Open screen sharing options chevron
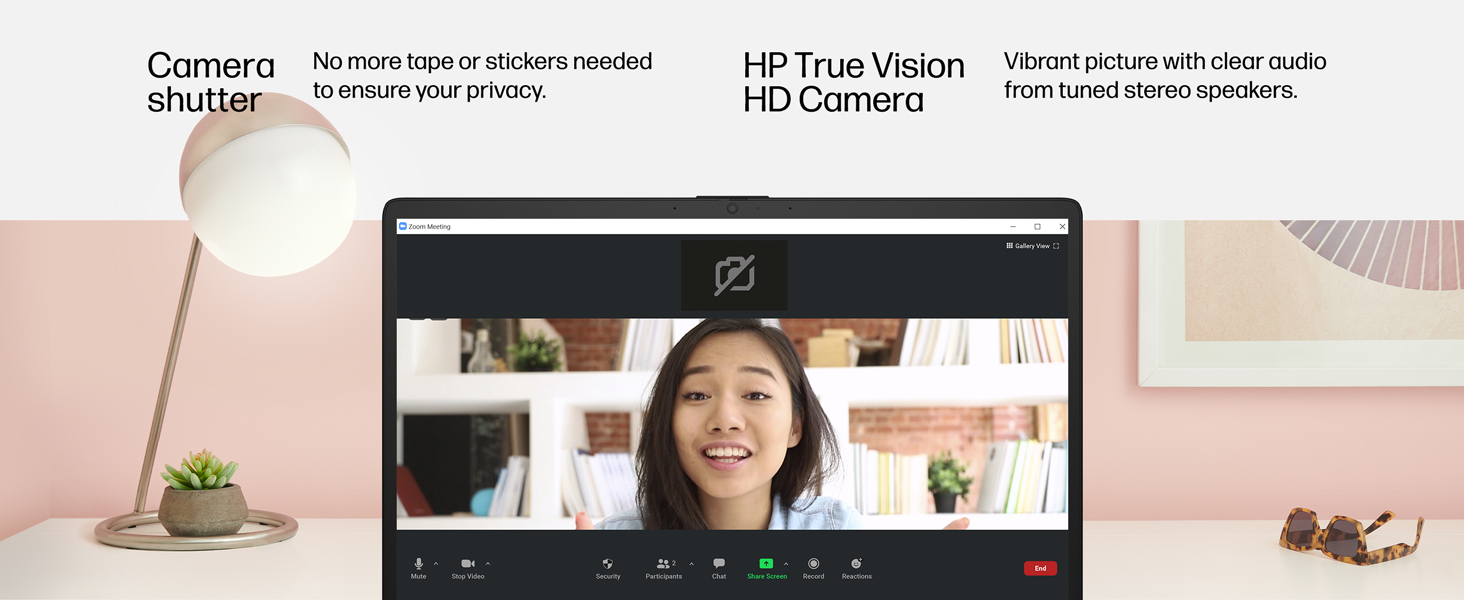The width and height of the screenshot is (1464, 600). pyautogui.click(x=786, y=563)
